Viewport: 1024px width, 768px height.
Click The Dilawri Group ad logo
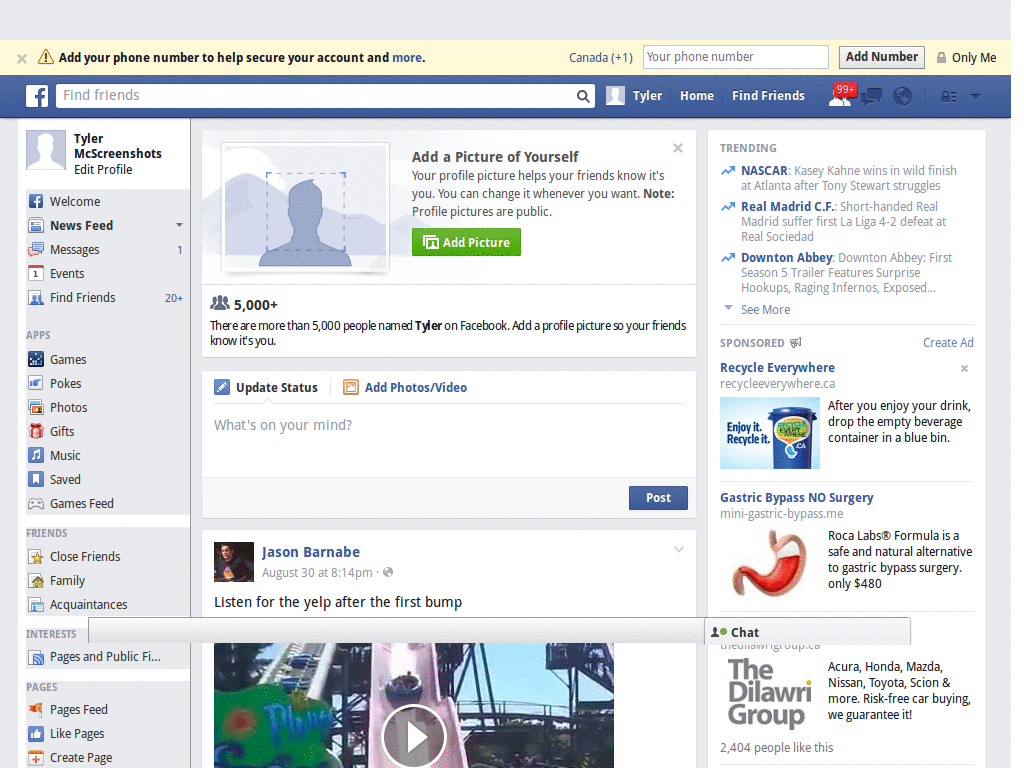769,693
